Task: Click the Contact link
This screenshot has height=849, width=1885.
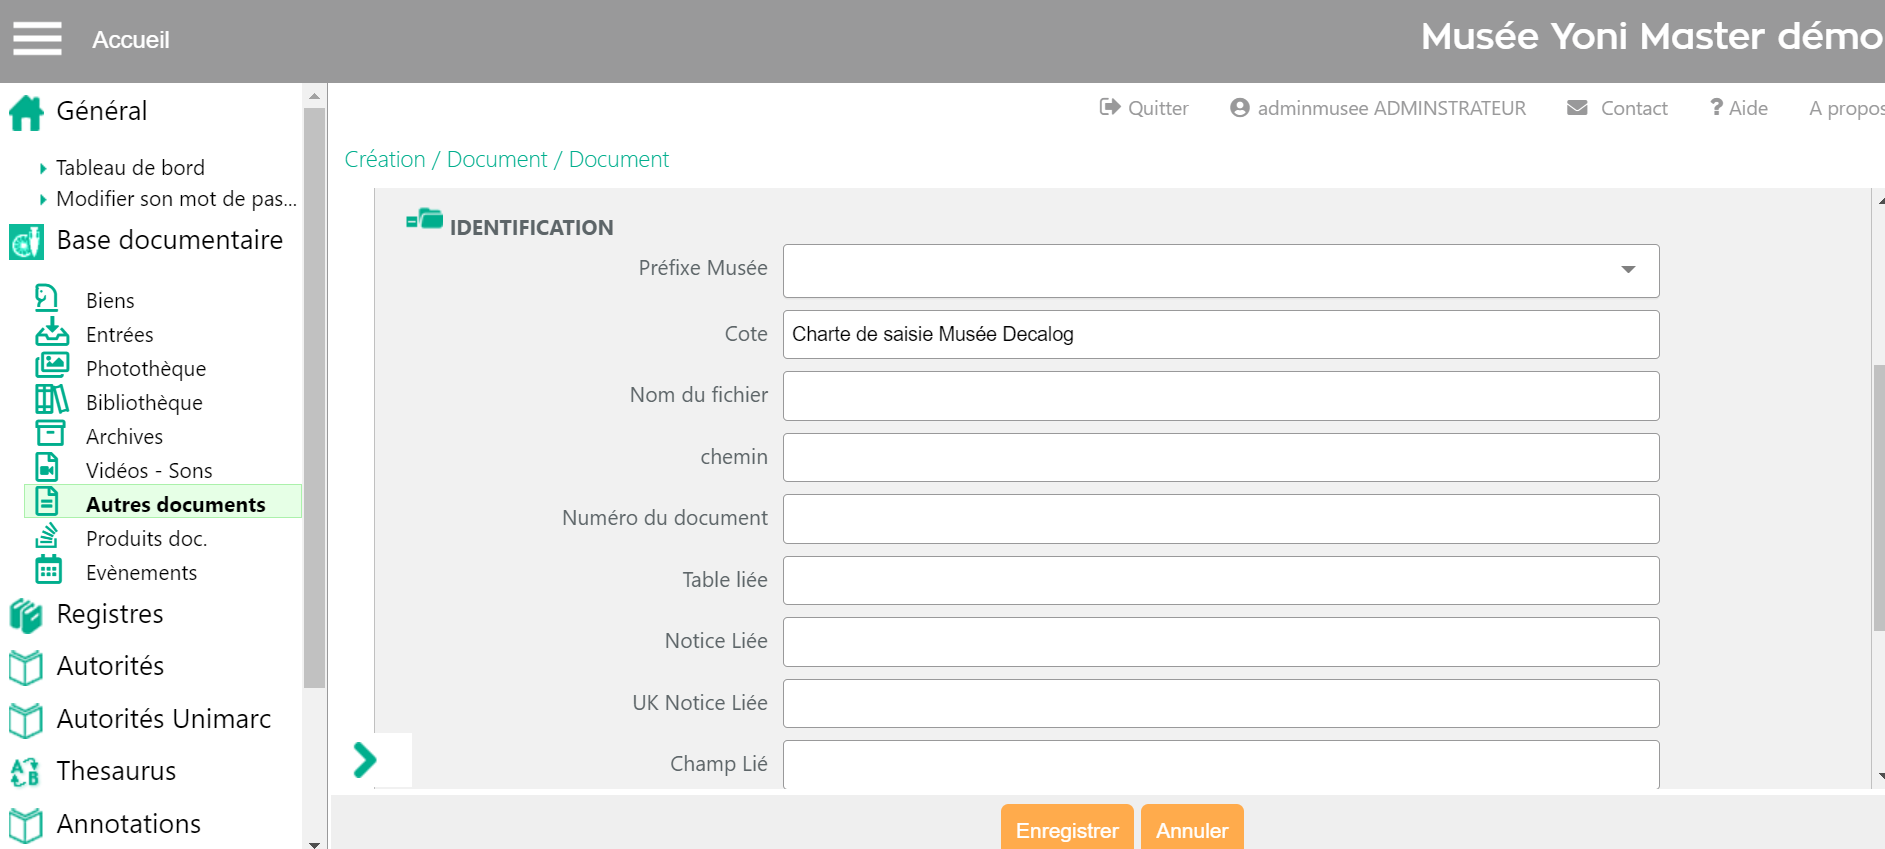Action: [1634, 108]
